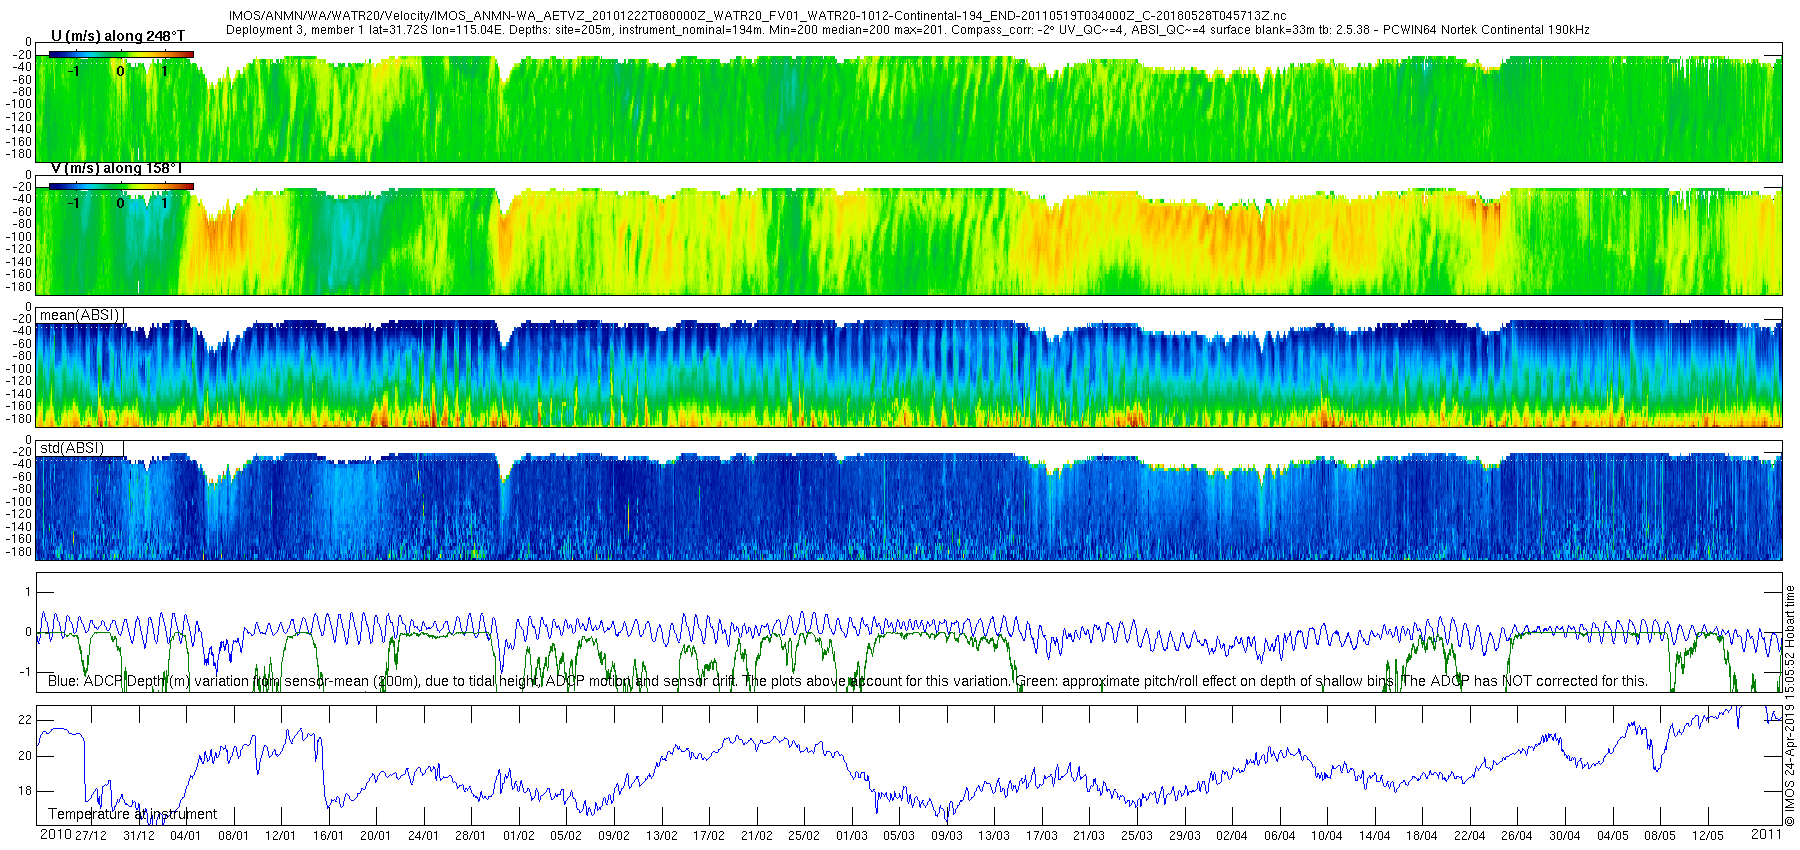The height and width of the screenshot is (850, 1800).
Task: Click the '12/05' date tick label
Action: (x=1708, y=836)
